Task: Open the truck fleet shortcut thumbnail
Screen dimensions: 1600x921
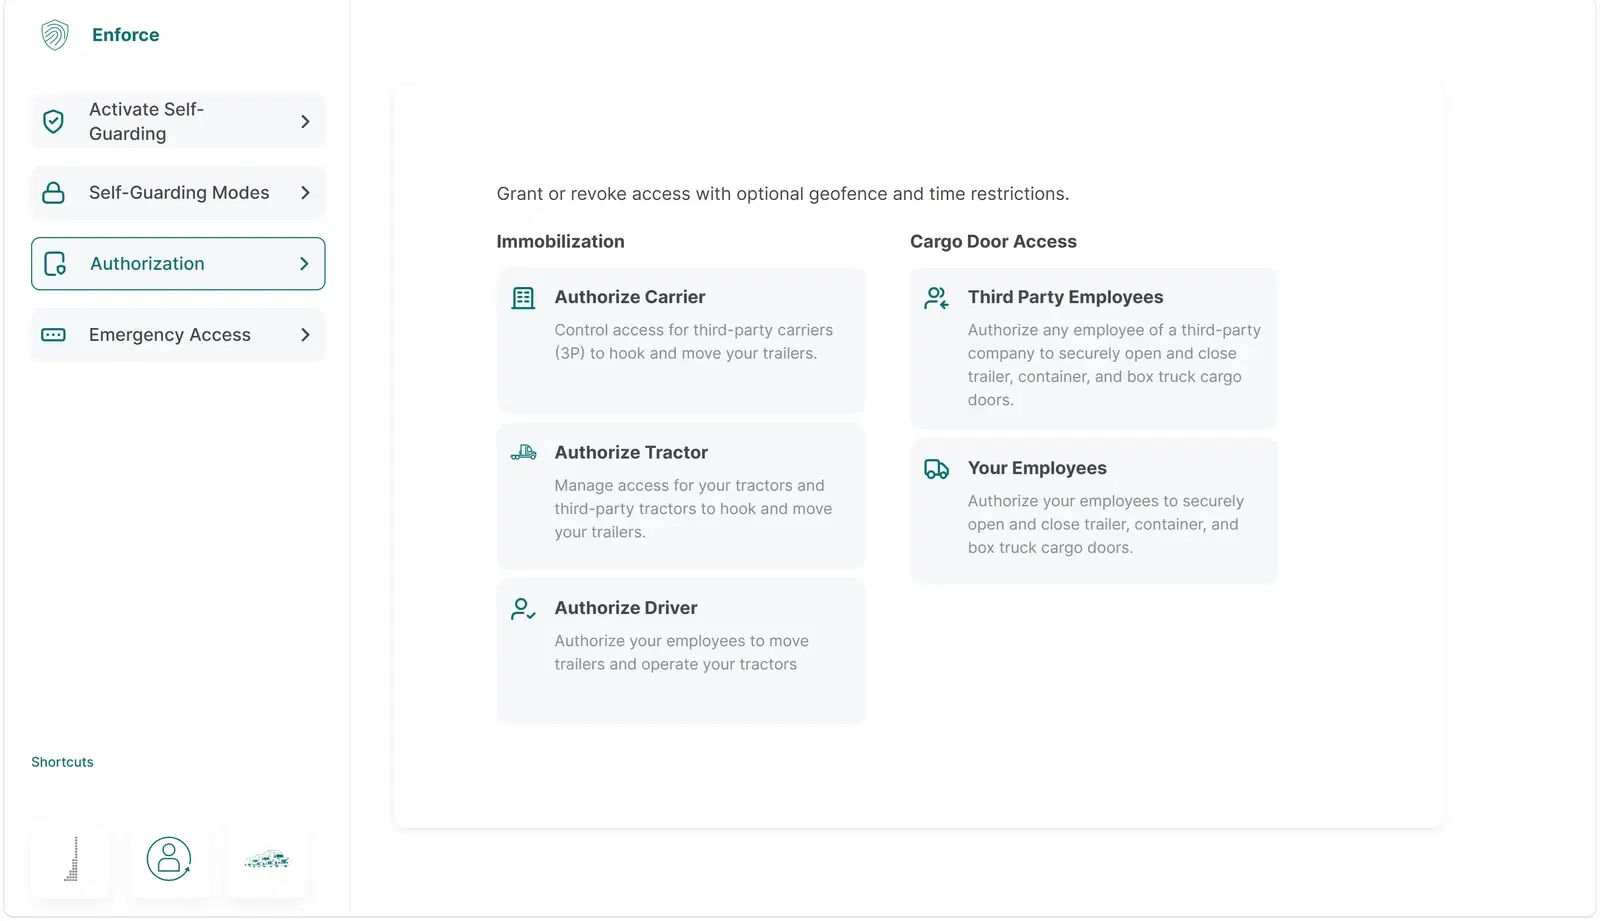Action: click(x=267, y=860)
